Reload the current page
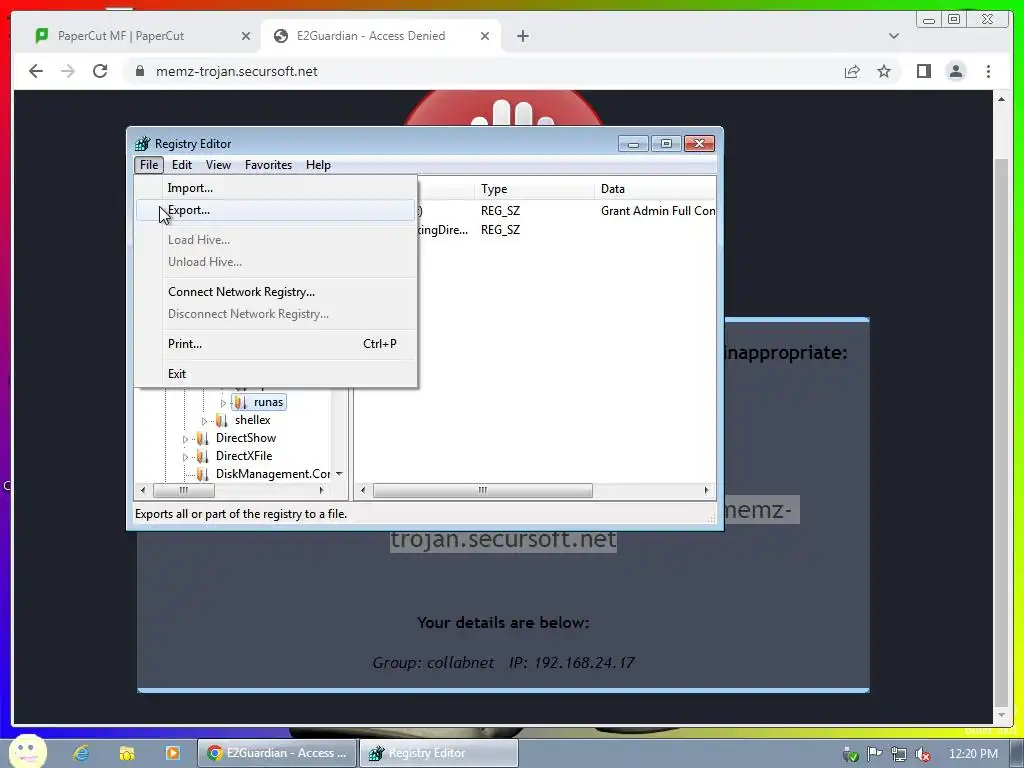The width and height of the screenshot is (1024, 768). click(100, 71)
